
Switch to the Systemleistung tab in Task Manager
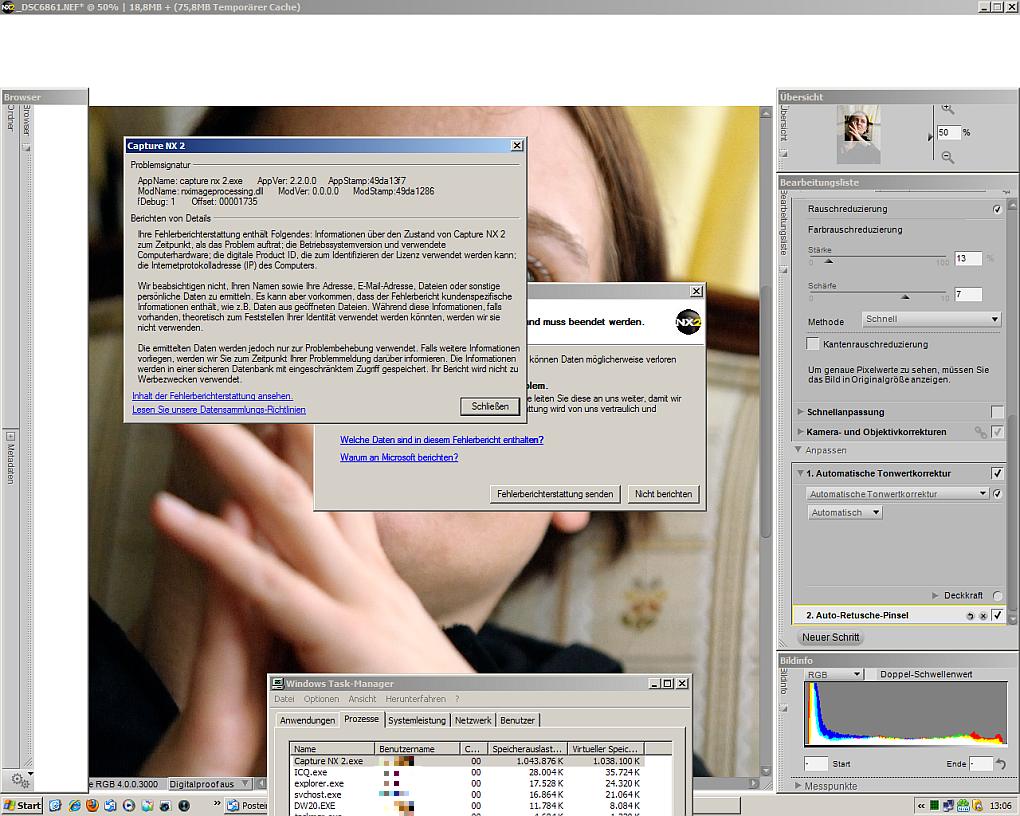pos(417,720)
